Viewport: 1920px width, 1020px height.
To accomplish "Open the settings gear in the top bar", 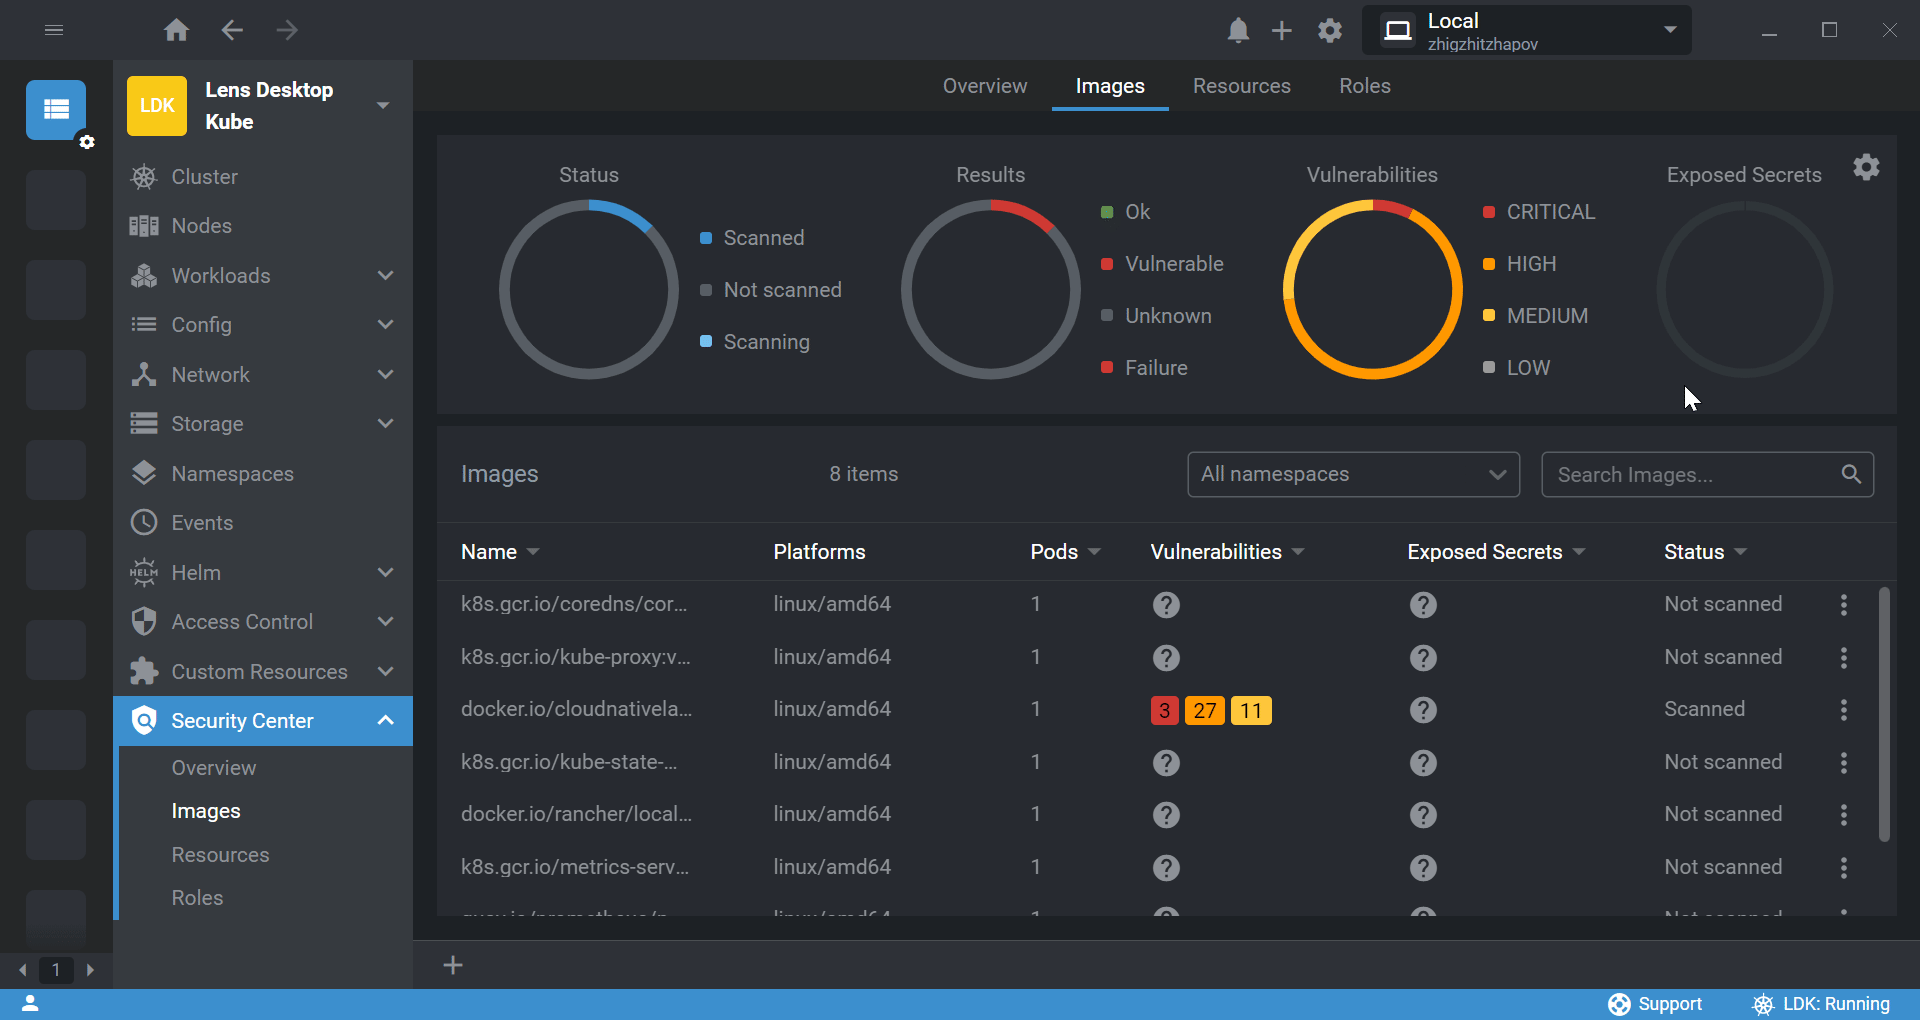I will (1330, 30).
